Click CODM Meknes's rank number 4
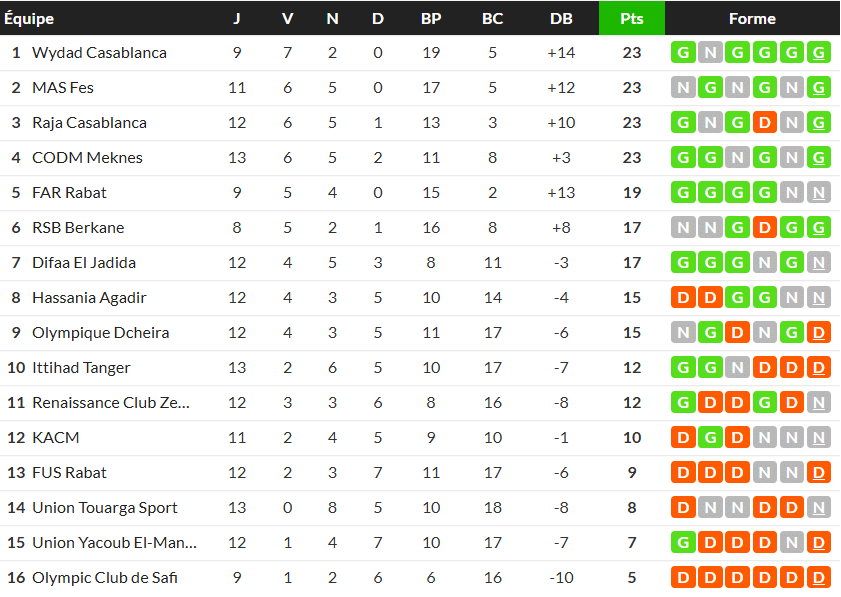Viewport: 841px width, 597px height. tap(16, 158)
